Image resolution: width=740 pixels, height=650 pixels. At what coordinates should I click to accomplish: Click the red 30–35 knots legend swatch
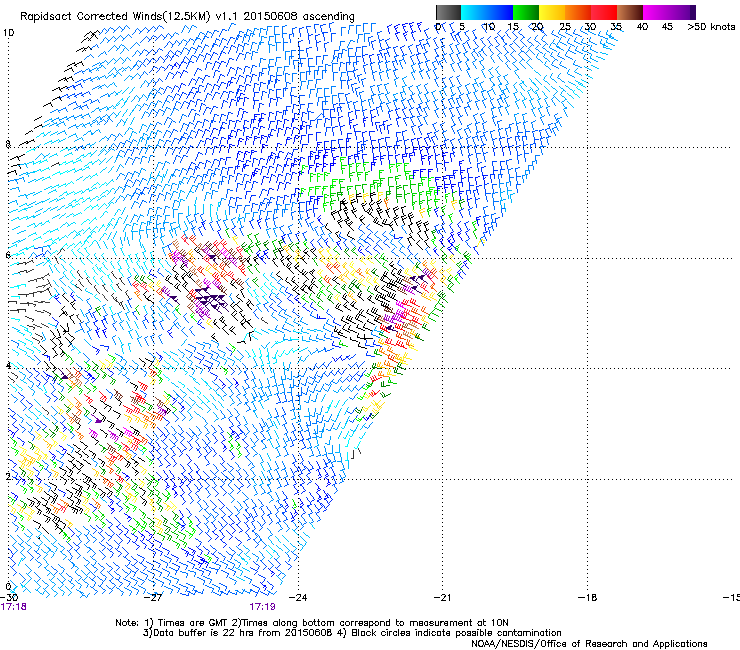[x=604, y=12]
